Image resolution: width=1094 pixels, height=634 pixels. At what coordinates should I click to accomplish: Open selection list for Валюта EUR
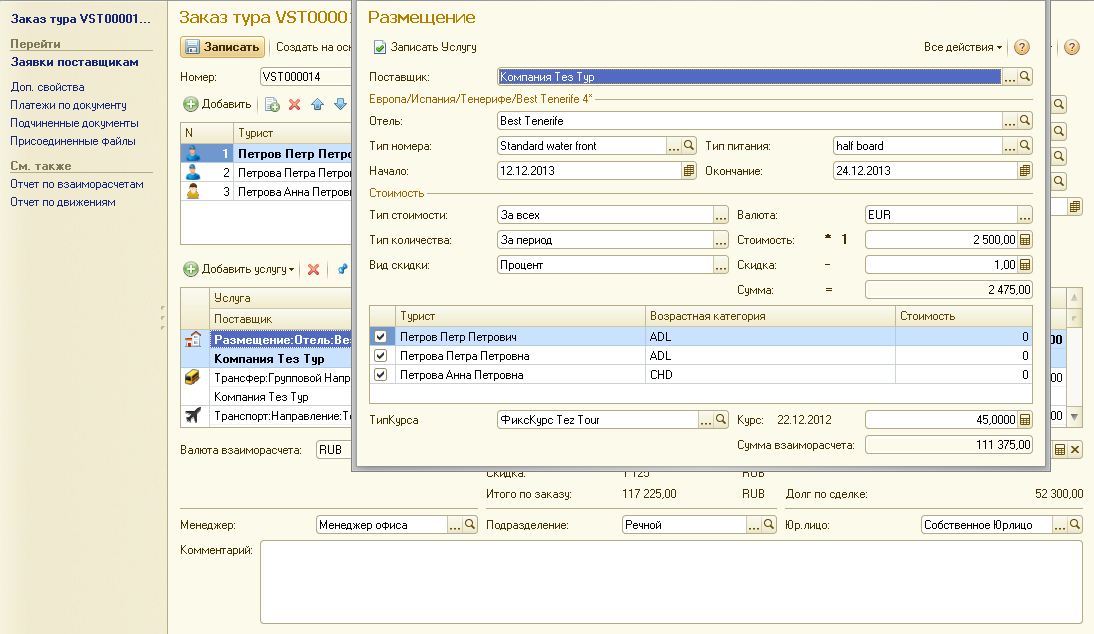point(1024,216)
